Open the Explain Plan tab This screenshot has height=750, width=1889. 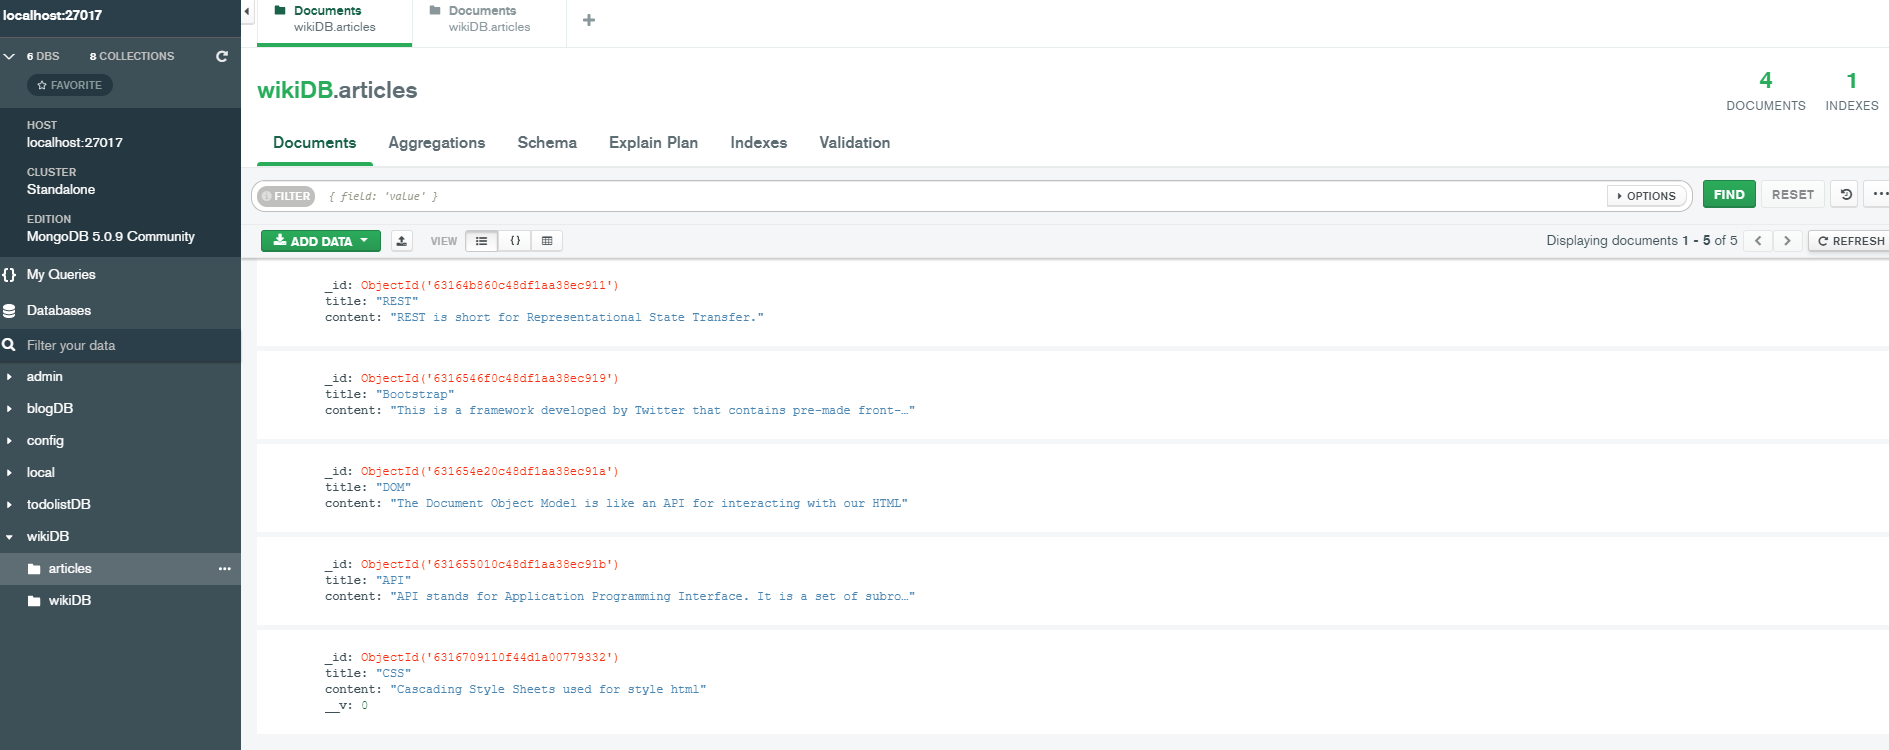tap(653, 143)
